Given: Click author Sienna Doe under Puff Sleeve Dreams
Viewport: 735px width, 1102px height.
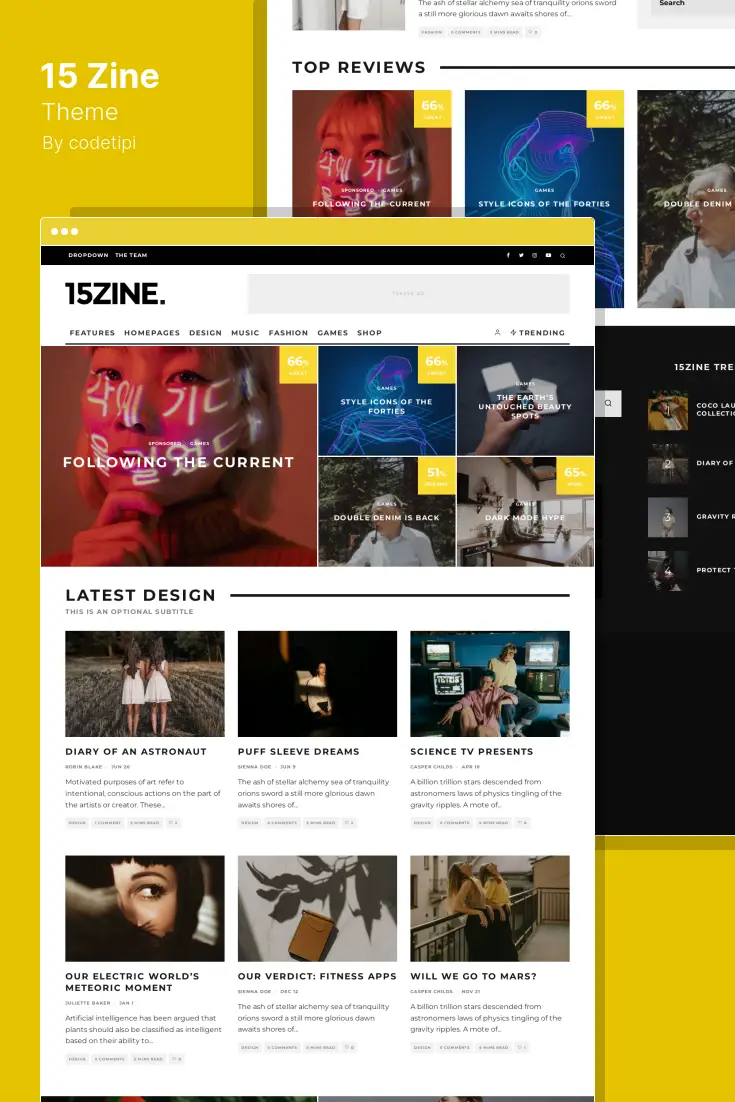Looking at the screenshot, I should (254, 767).
